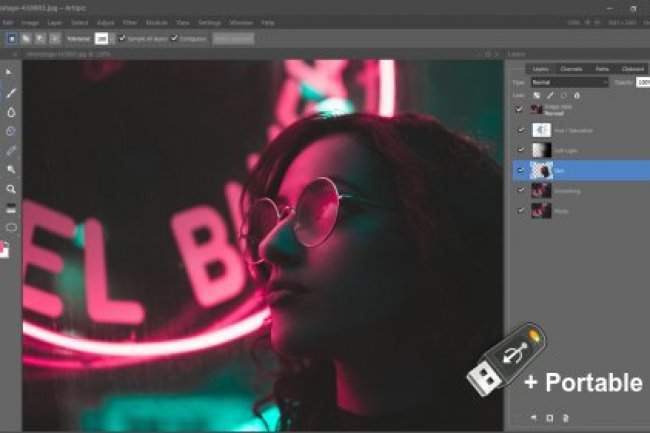Select the Smoothing layer thumbnail
The height and width of the screenshot is (433, 650).
(541, 191)
